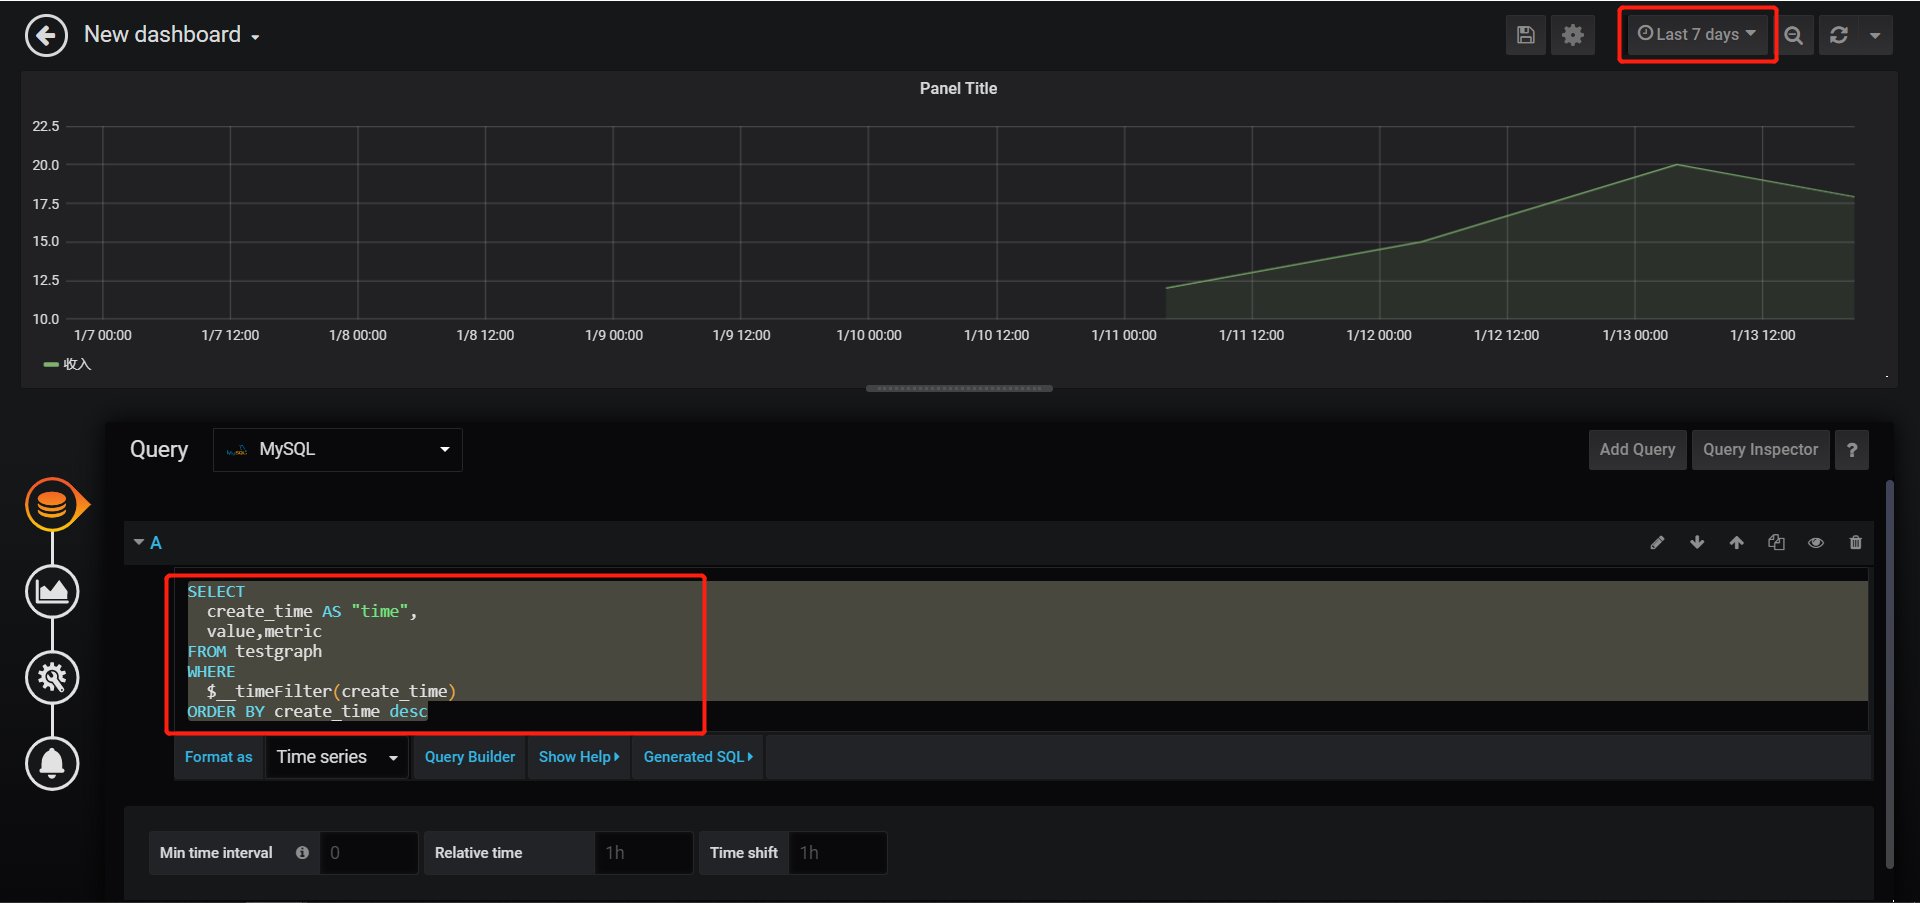This screenshot has width=1920, height=903.
Task: Expand Generated SQL section
Action: coord(698,757)
